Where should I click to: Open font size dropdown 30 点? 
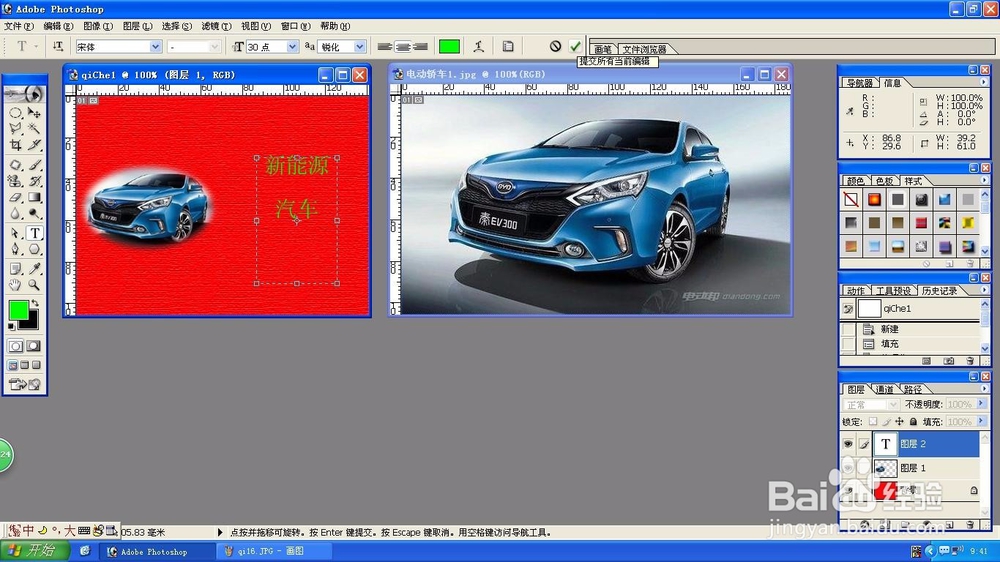coord(291,47)
